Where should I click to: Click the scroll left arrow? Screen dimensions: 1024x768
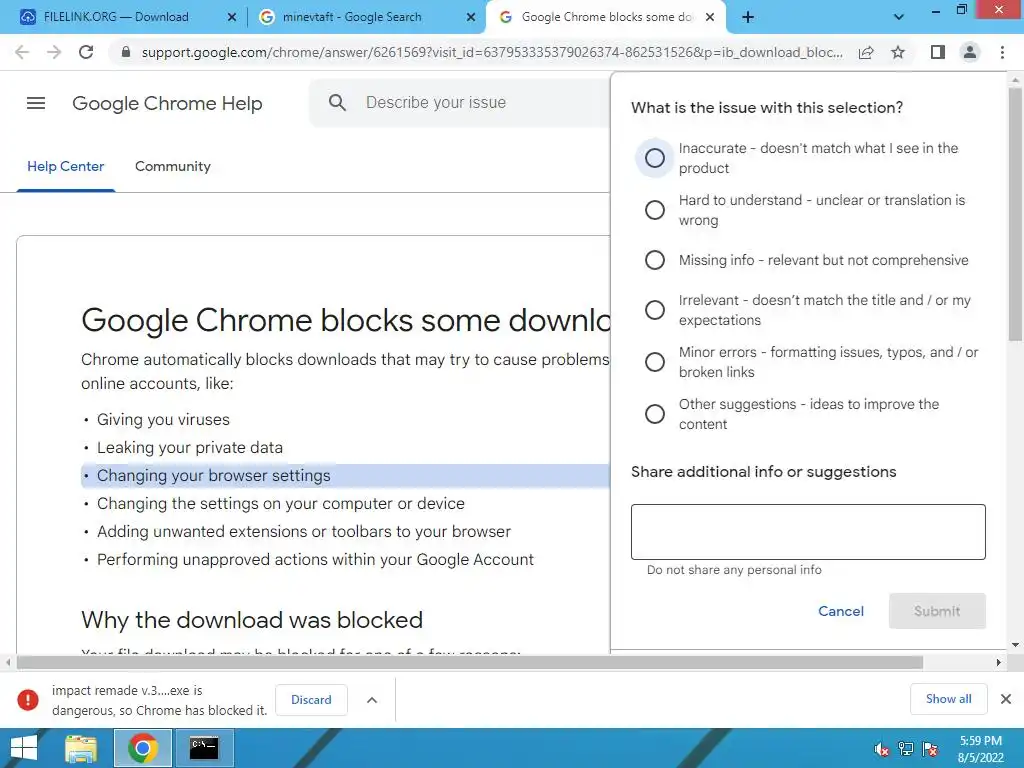click(8, 663)
